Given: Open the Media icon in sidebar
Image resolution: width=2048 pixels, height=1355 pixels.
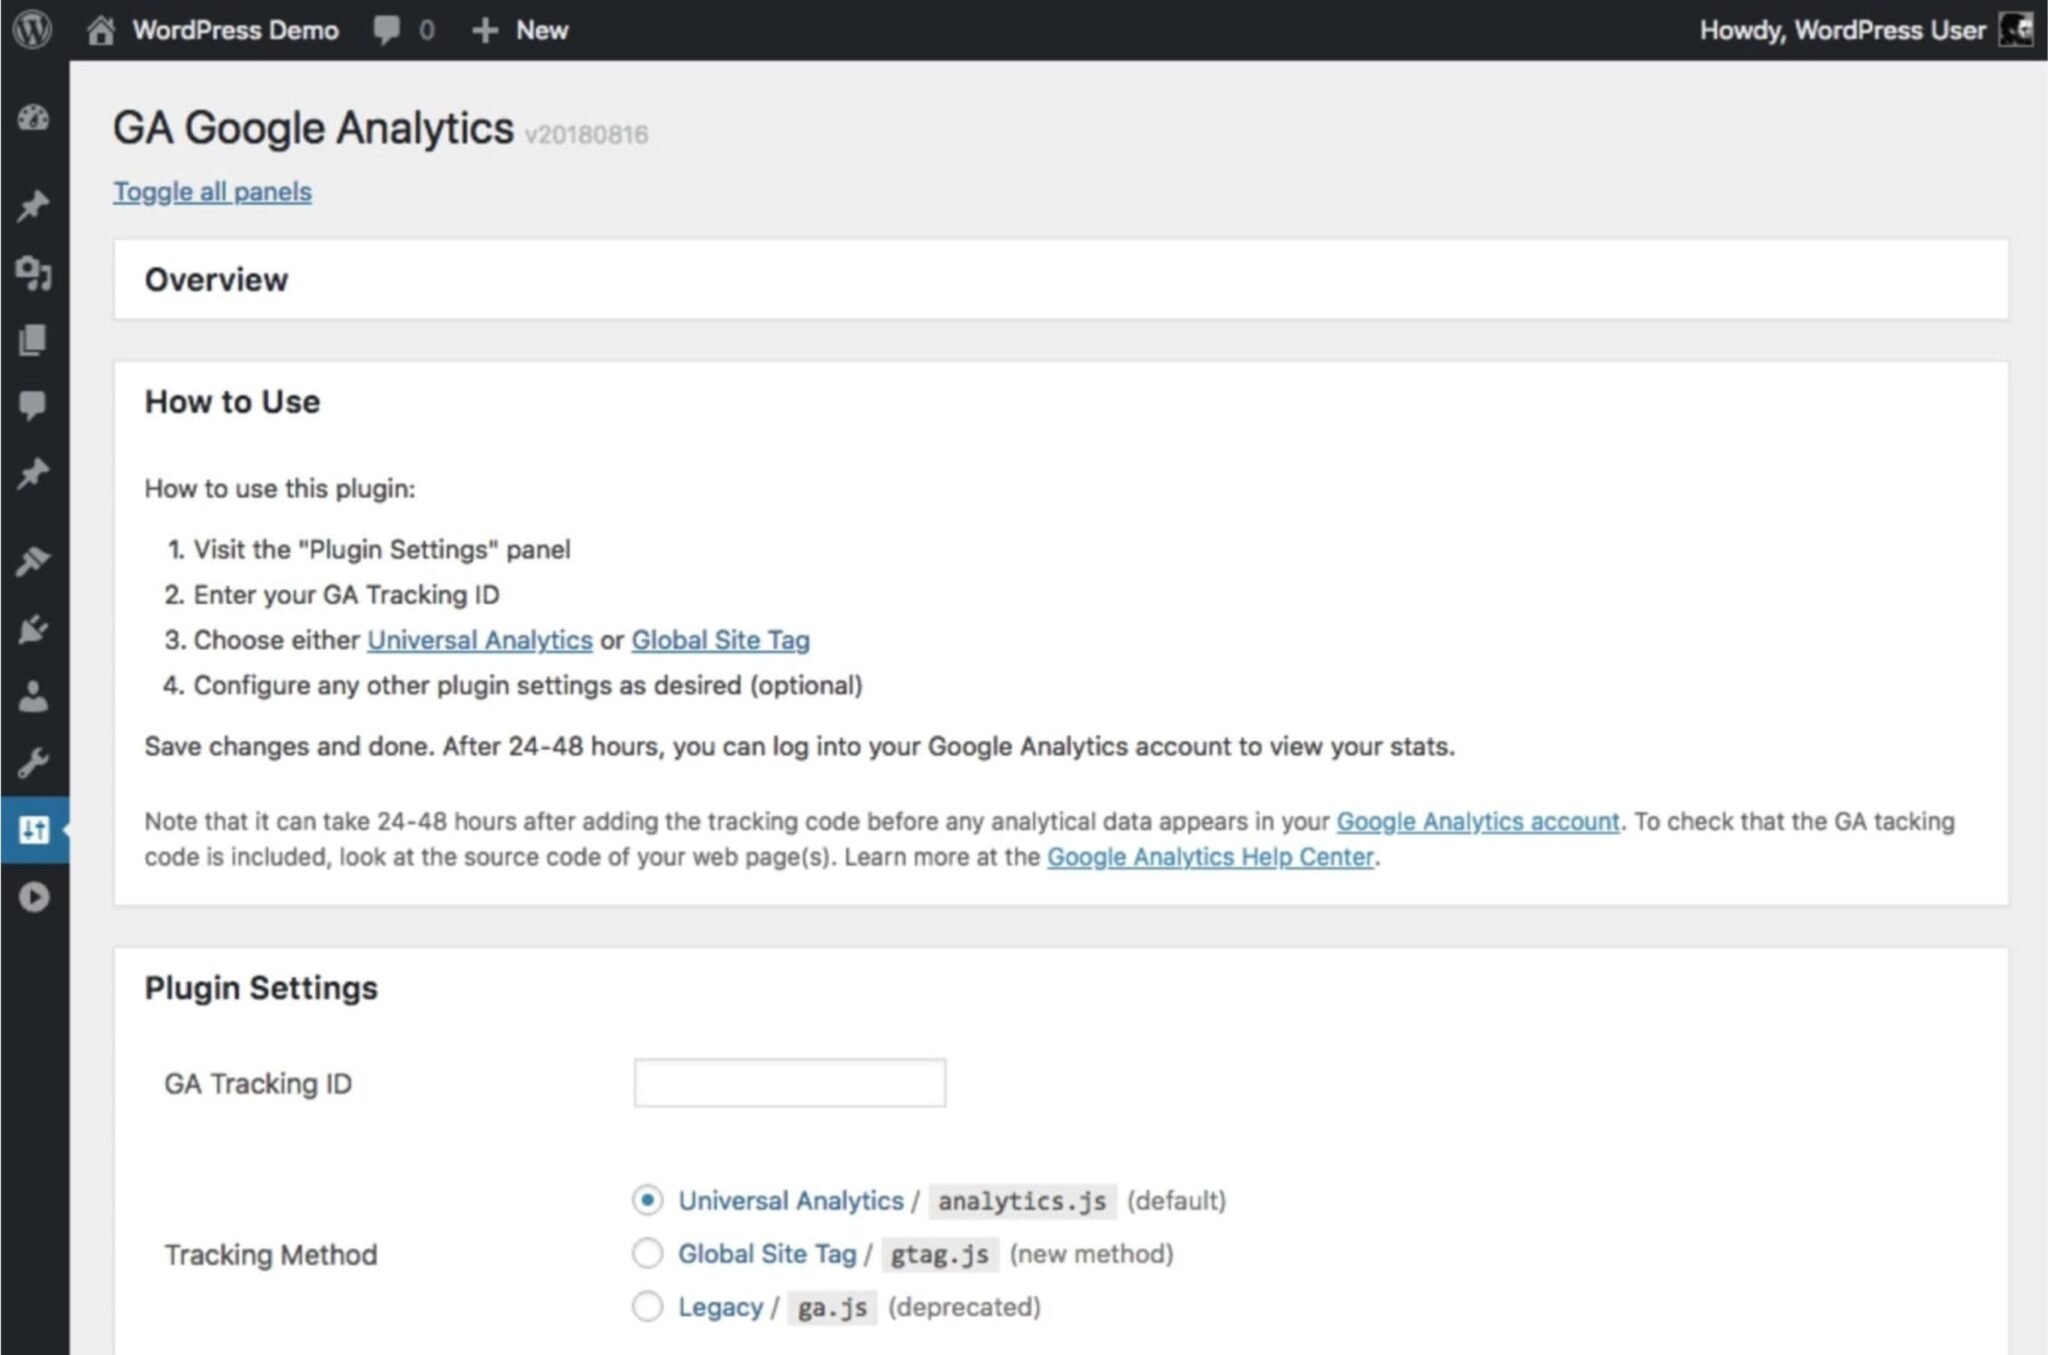Looking at the screenshot, I should (x=33, y=272).
